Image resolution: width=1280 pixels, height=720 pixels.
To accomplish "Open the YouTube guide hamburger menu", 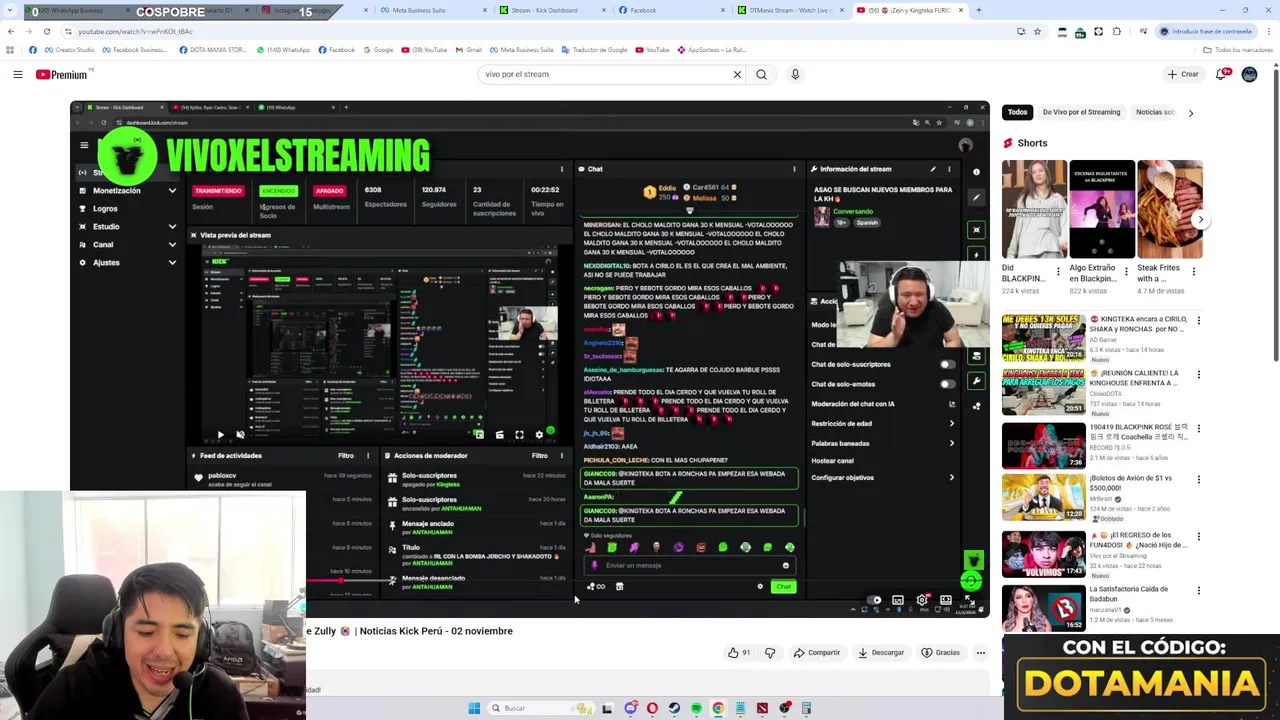I will tap(17, 74).
